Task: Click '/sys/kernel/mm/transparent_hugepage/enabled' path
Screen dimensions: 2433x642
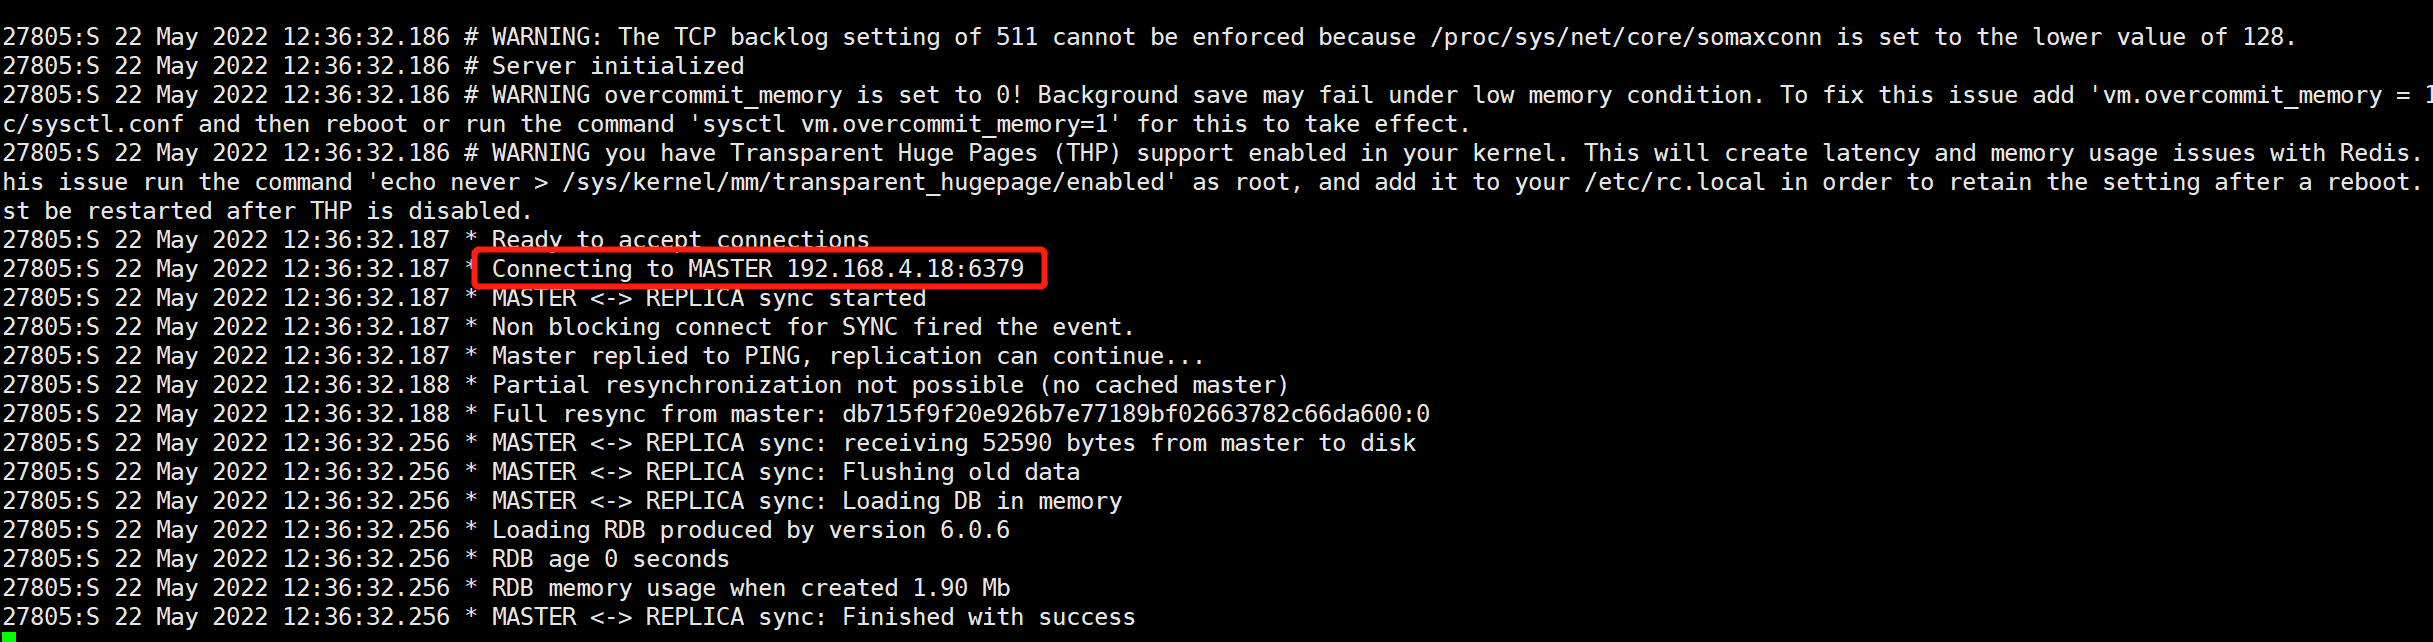Action: pos(864,182)
